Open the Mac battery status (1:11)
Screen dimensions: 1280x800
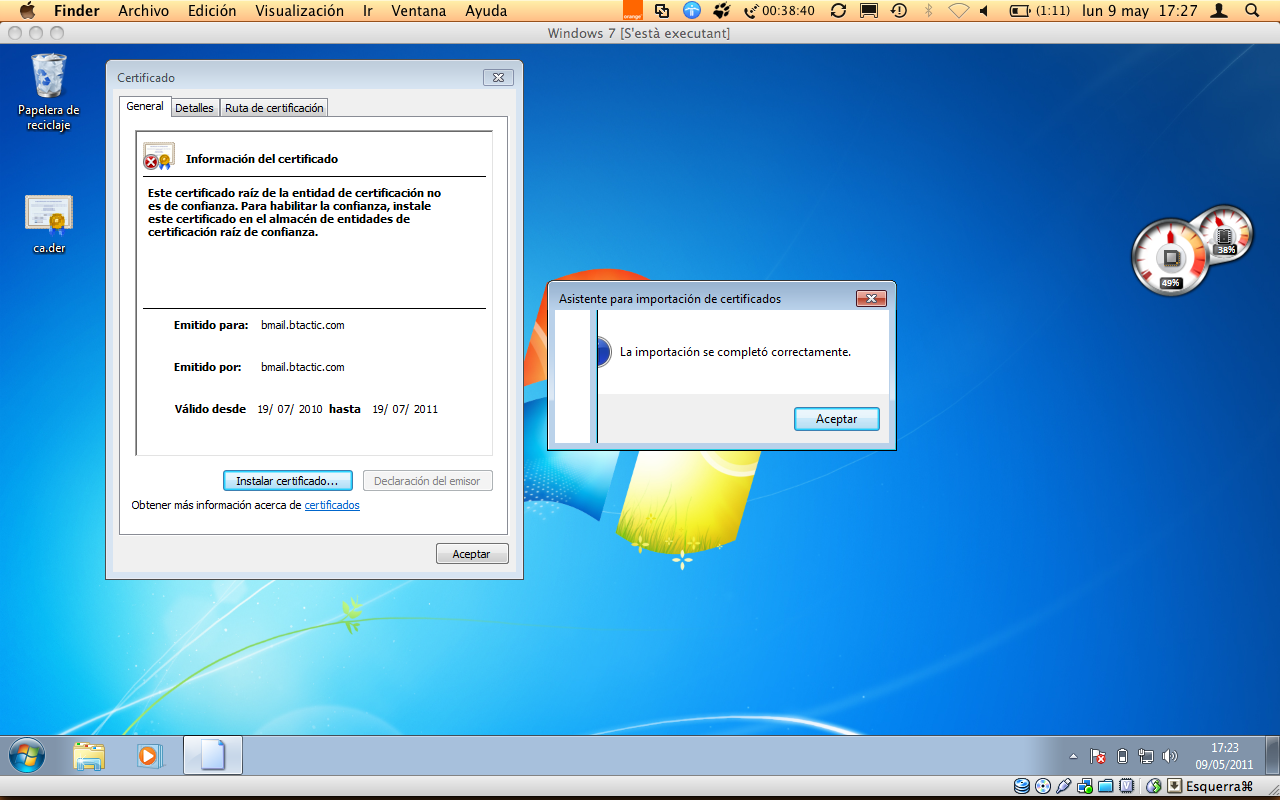pyautogui.click(x=1040, y=11)
